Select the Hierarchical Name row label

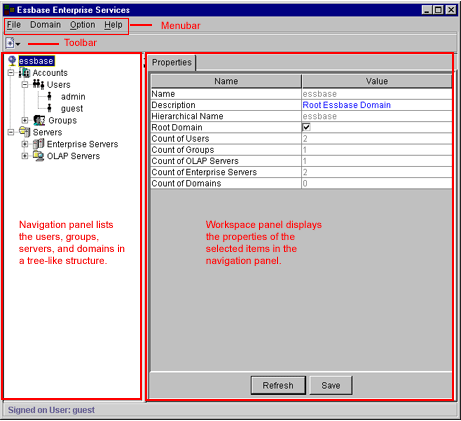[x=187, y=116]
